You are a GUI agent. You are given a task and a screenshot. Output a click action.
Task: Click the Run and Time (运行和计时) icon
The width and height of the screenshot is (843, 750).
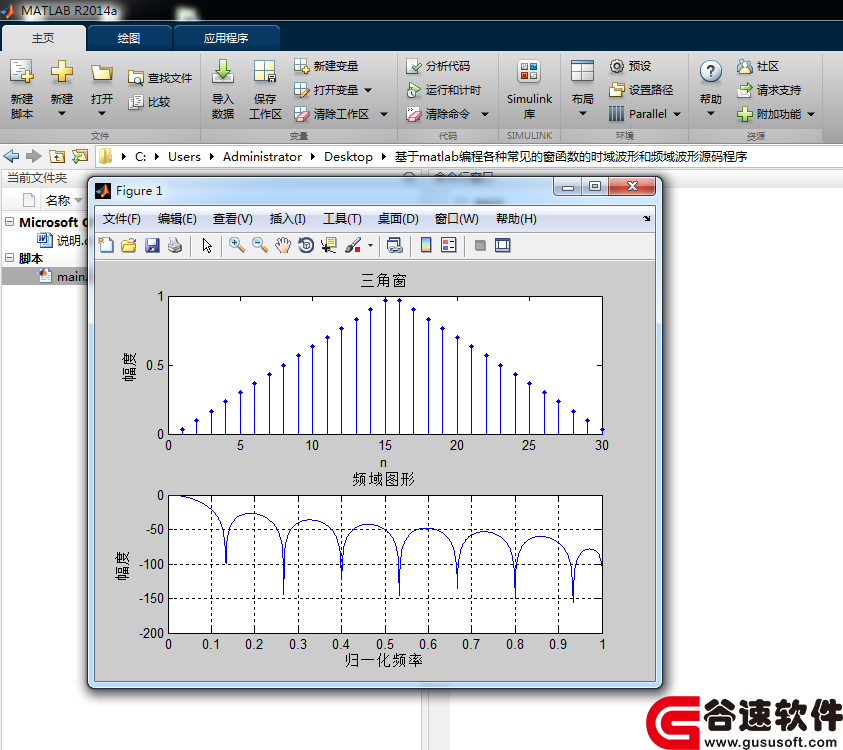[x=413, y=90]
